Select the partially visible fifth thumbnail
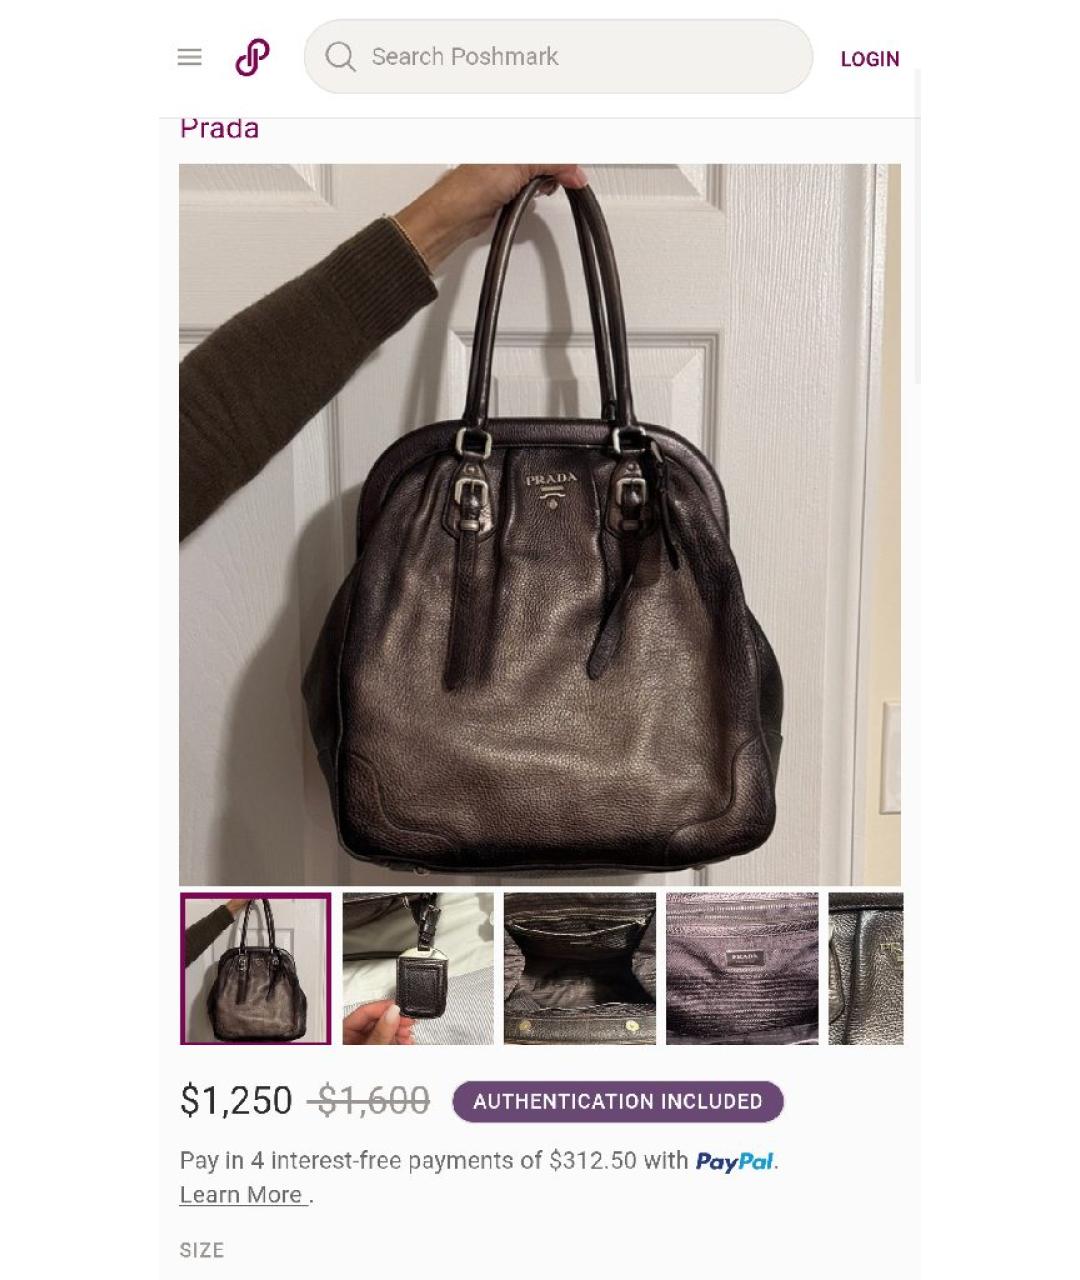The image size is (1080, 1280). (866, 969)
